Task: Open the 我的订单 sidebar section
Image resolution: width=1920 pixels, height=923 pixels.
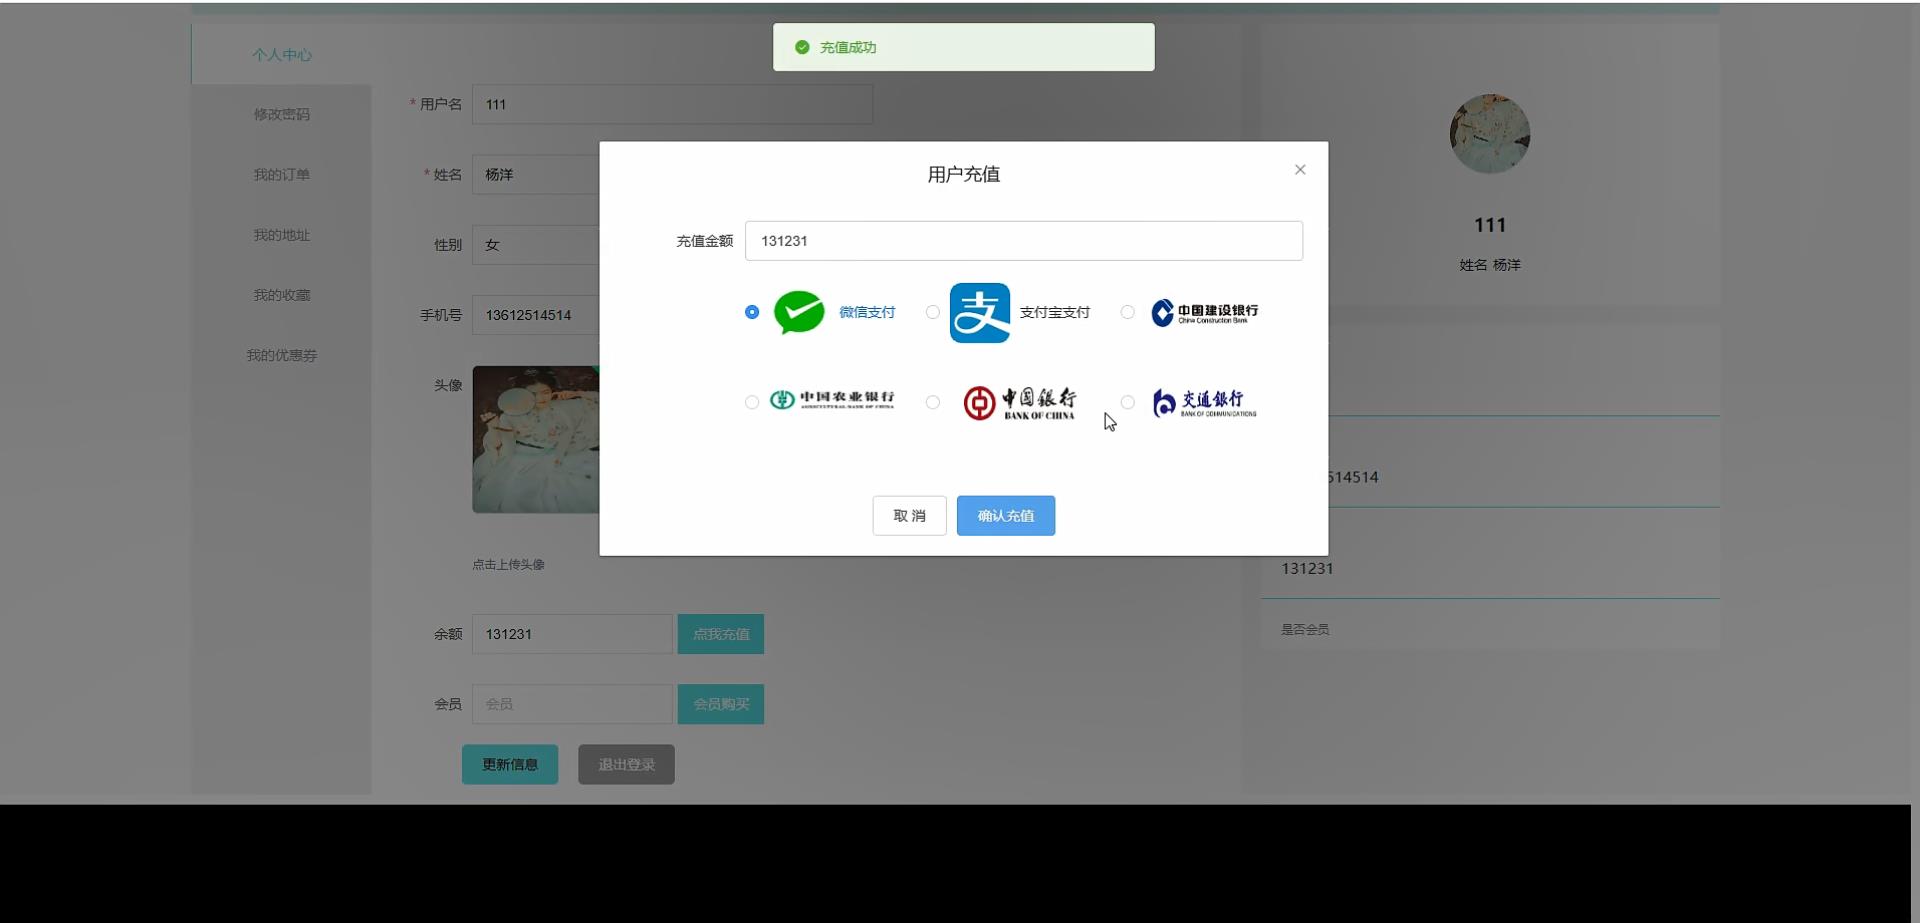Action: (281, 174)
